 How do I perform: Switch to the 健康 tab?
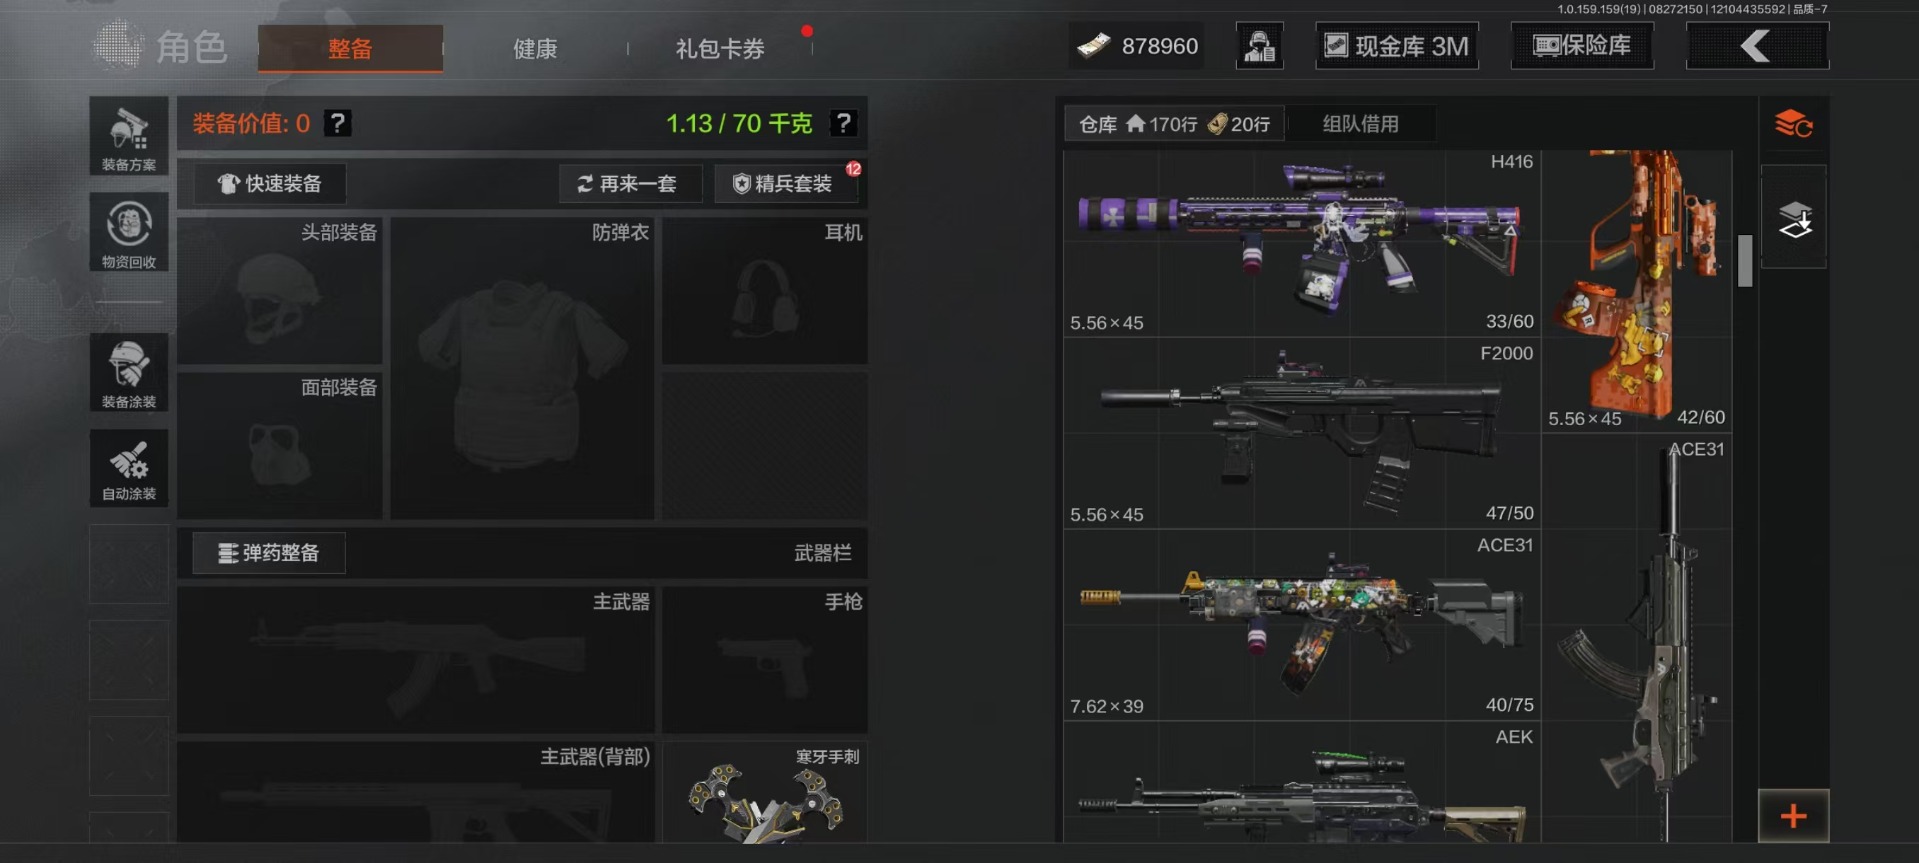point(535,48)
